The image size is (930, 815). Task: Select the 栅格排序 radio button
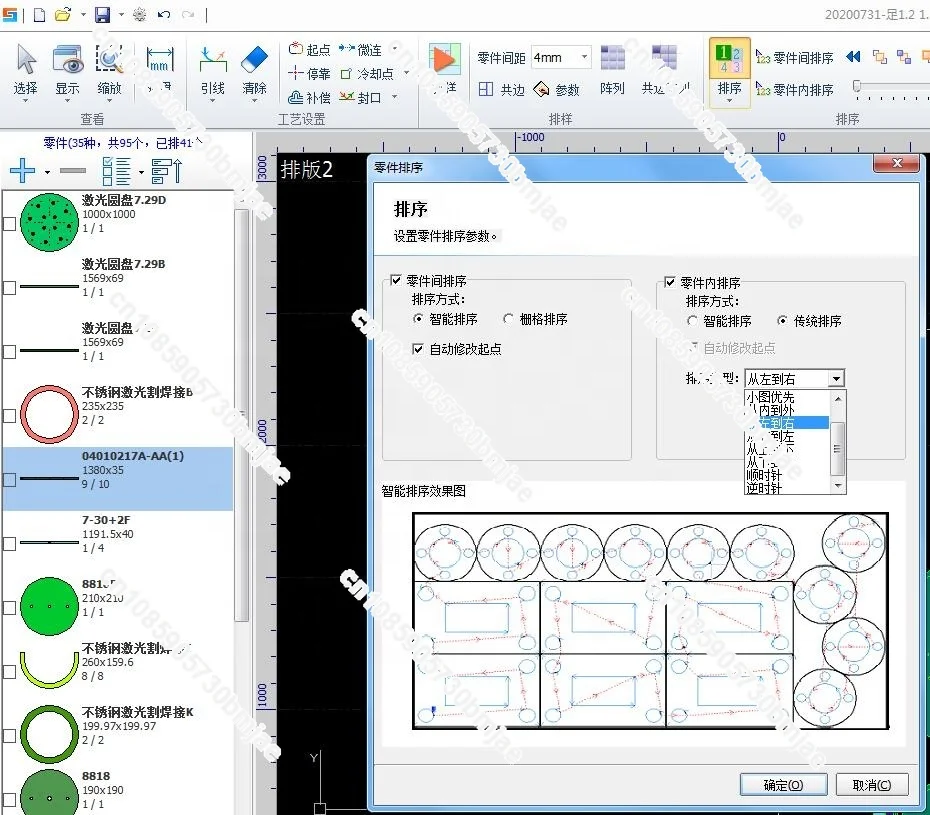click(x=508, y=319)
